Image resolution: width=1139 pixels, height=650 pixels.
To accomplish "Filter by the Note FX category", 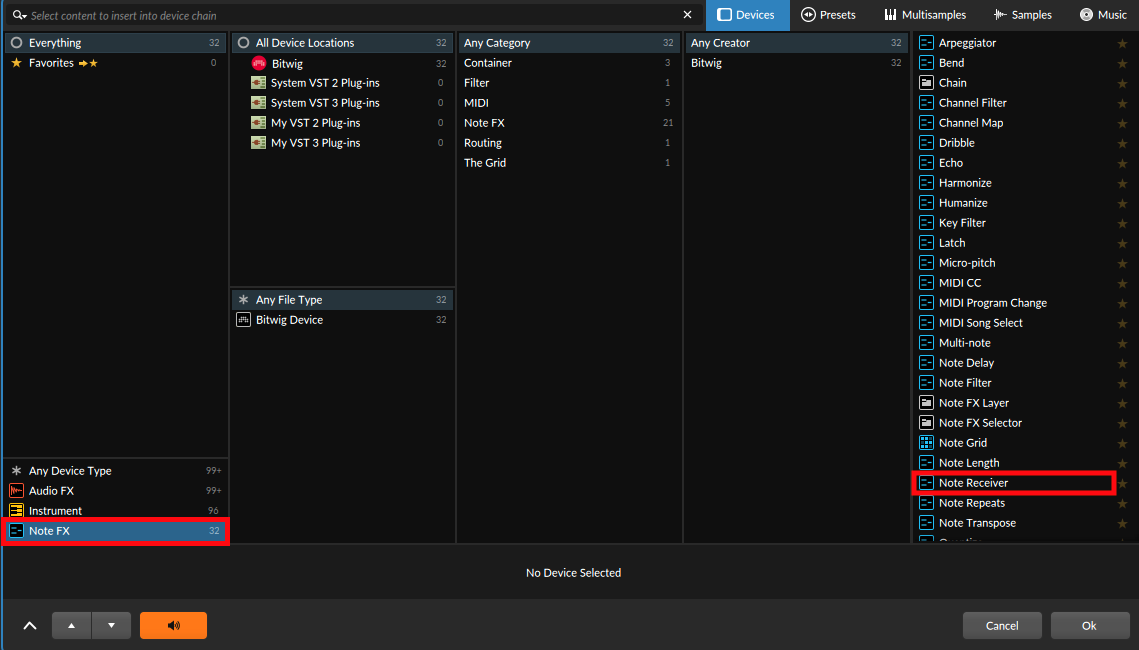I will (x=569, y=123).
